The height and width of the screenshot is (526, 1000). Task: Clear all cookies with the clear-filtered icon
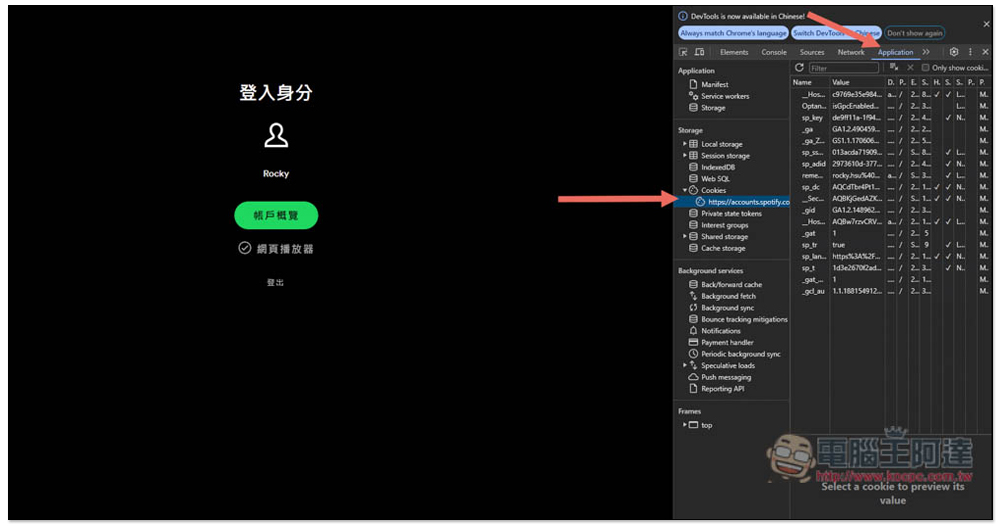point(894,68)
